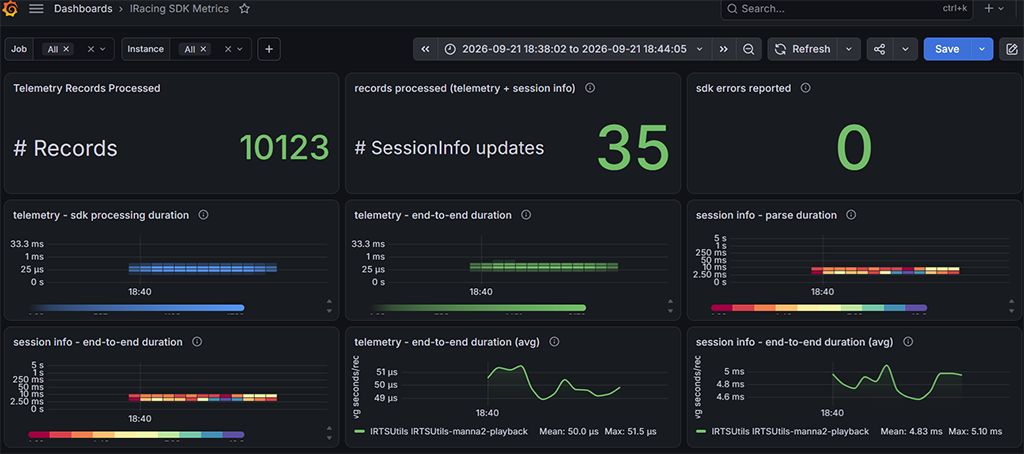Remove the All value from the Job filter
This screenshot has width=1024, height=454.
[x=66, y=49]
